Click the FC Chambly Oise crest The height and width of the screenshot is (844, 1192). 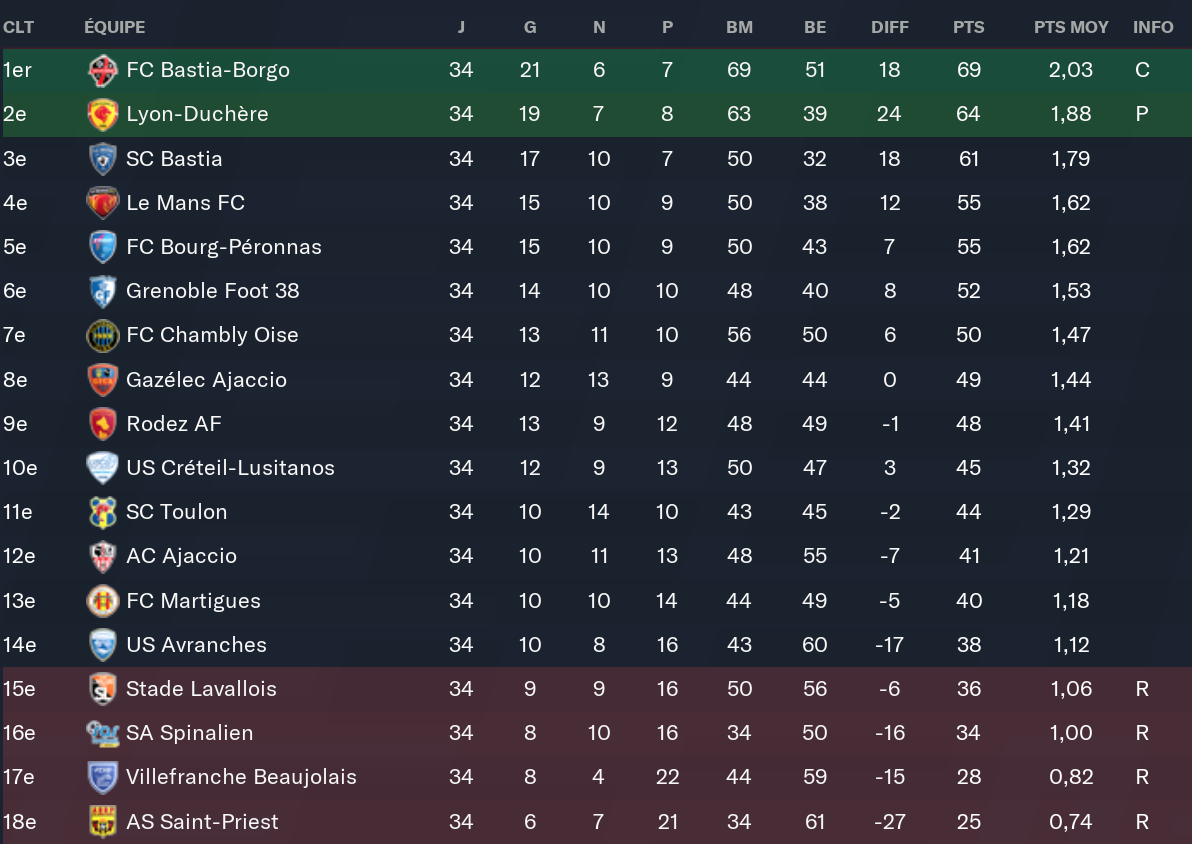(102, 335)
